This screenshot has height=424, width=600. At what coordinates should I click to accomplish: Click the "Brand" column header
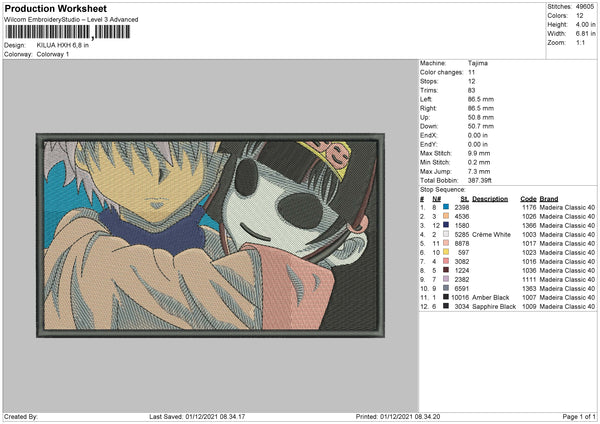549,199
